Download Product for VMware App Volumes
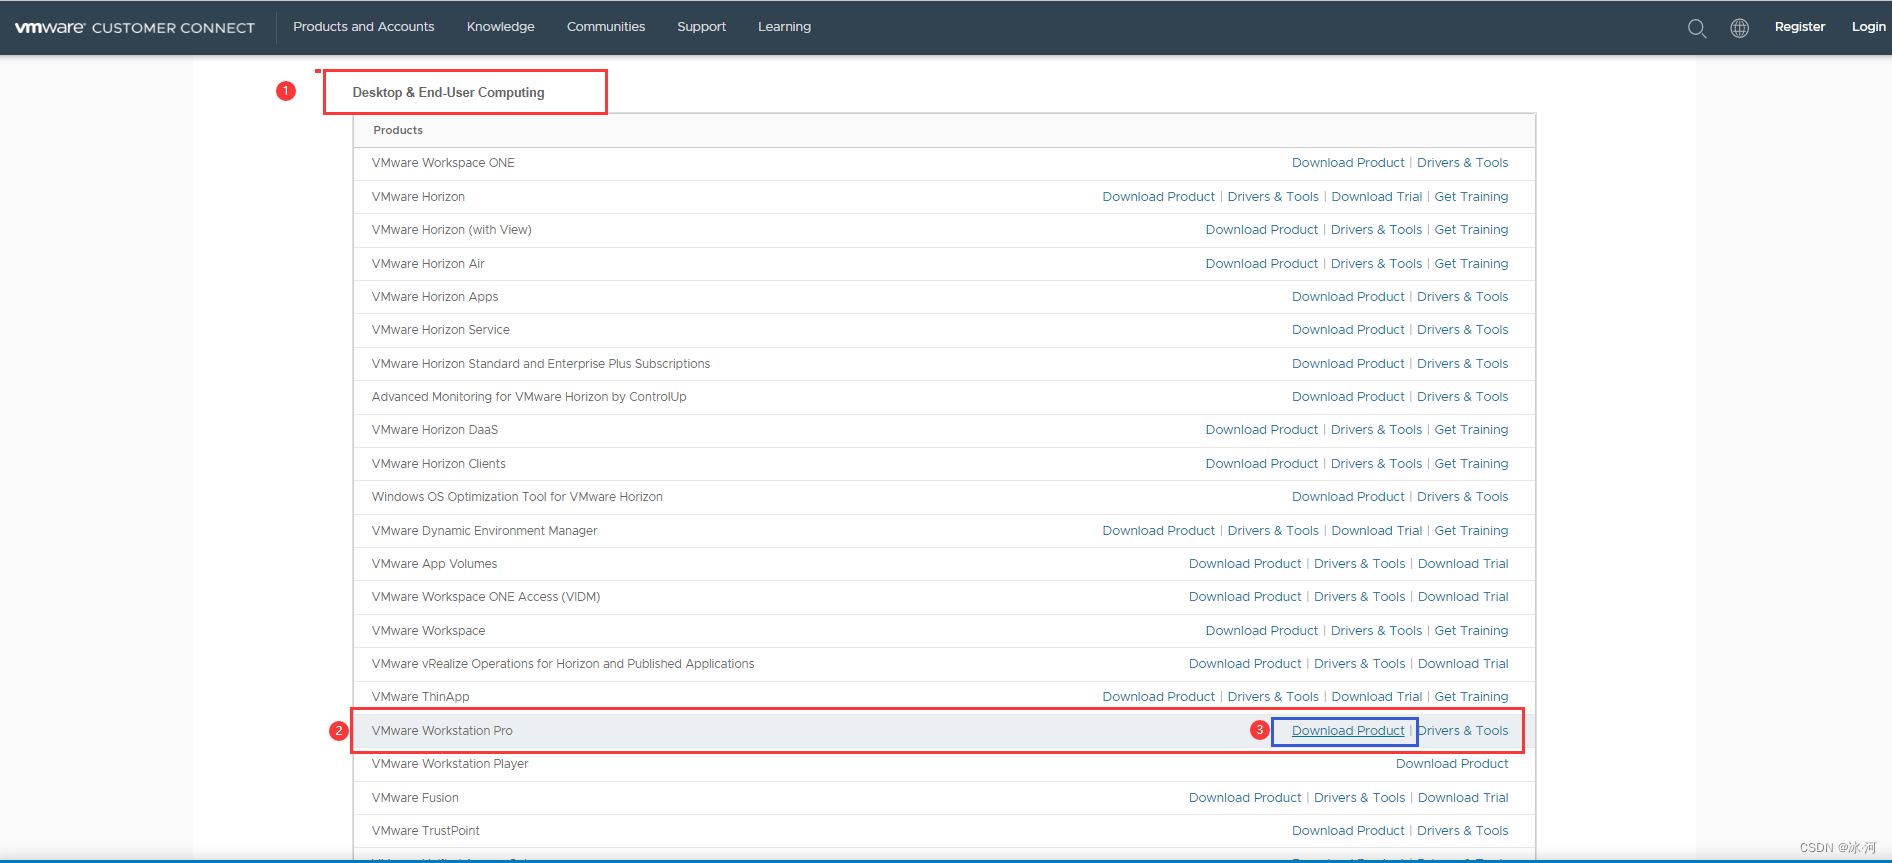 click(1245, 564)
